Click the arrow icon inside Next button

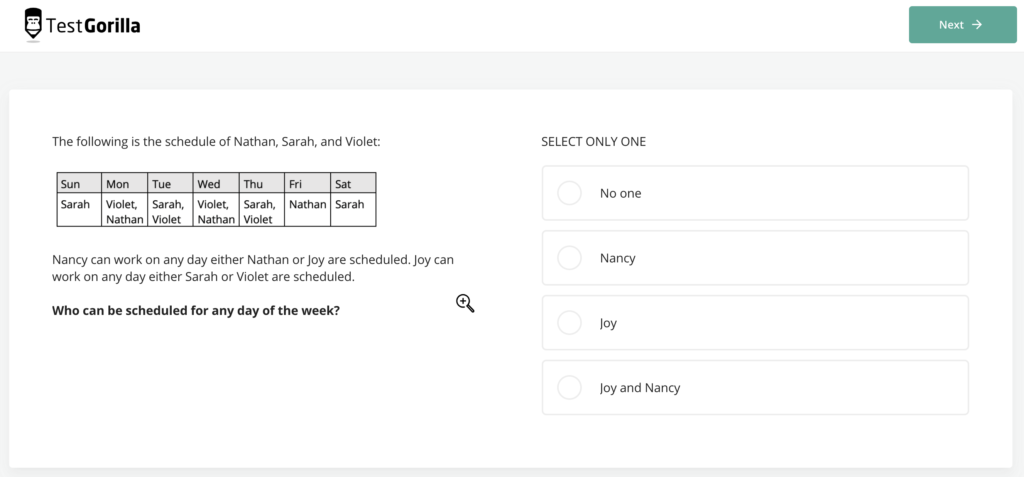[x=977, y=25]
